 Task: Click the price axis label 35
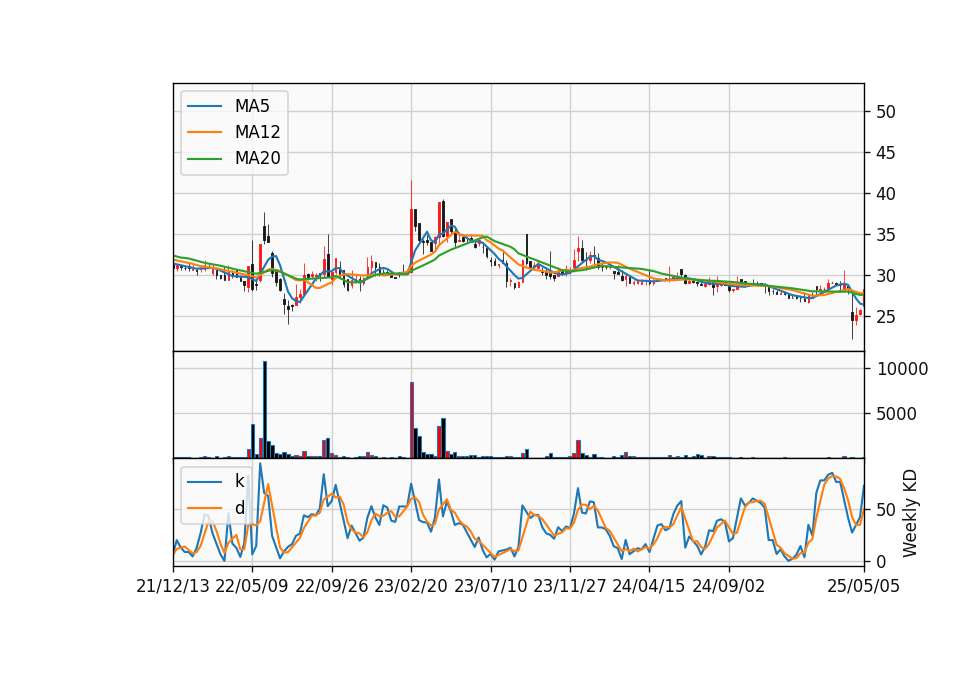click(885, 235)
